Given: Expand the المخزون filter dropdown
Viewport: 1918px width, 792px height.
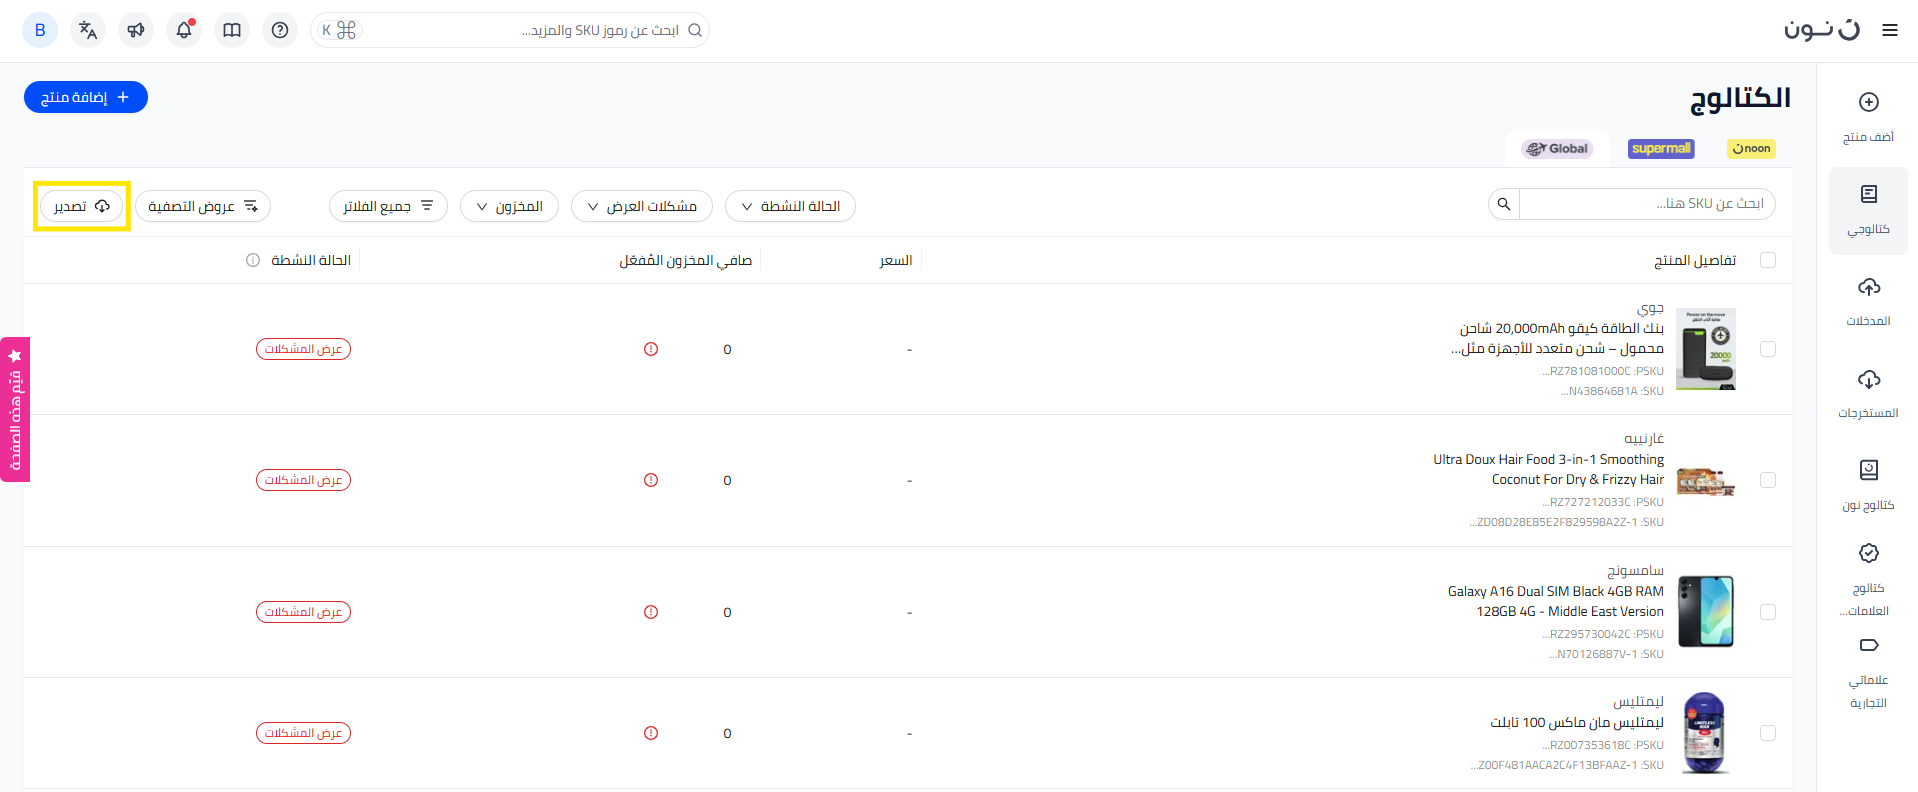Looking at the screenshot, I should click(509, 206).
